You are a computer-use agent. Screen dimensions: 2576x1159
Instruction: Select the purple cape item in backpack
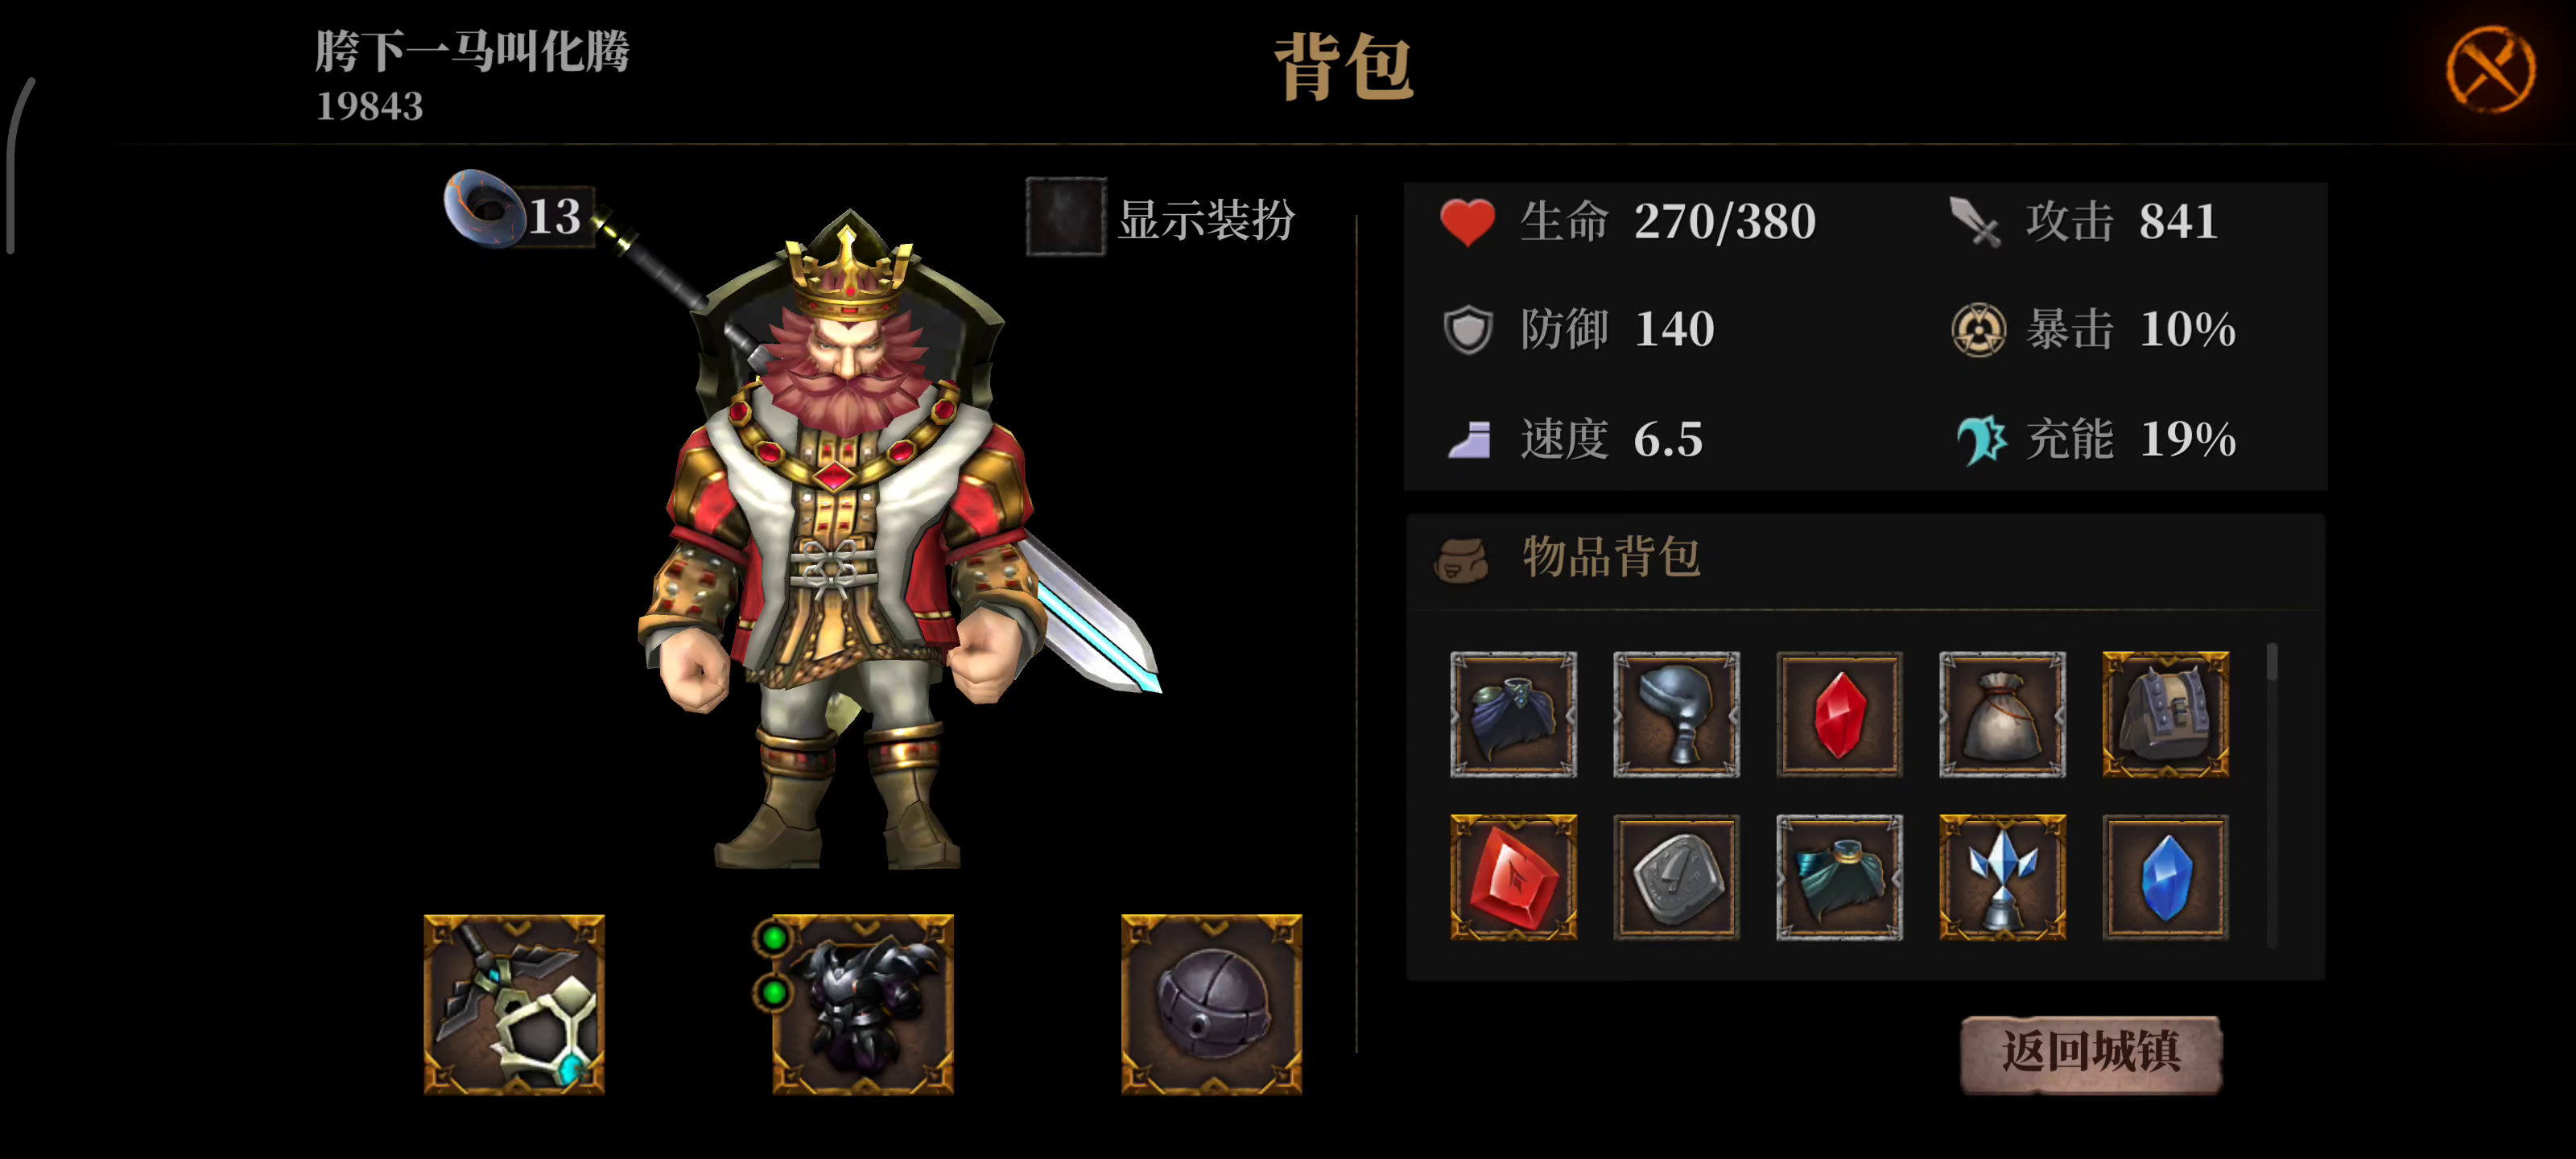pos(1513,714)
